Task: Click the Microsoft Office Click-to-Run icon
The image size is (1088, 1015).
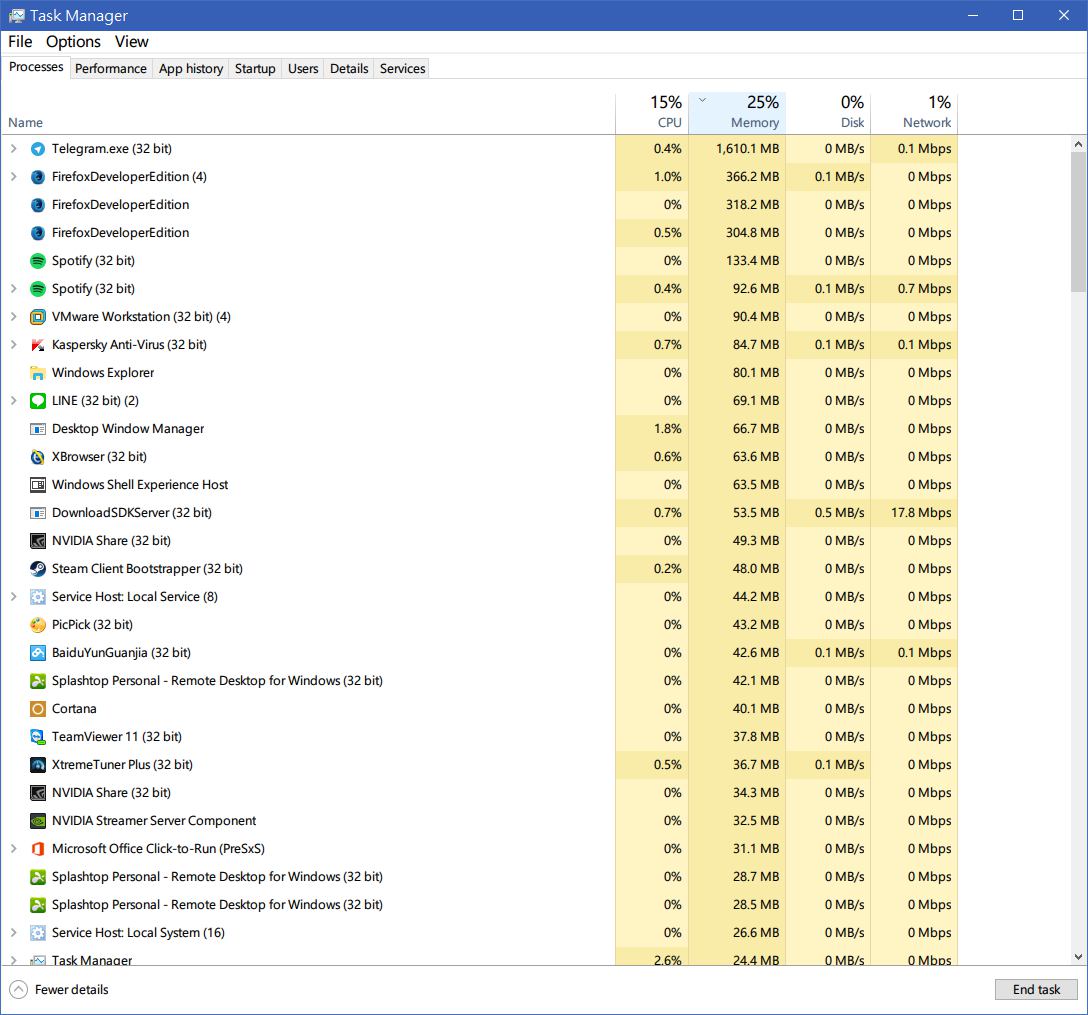Action: click(x=37, y=848)
